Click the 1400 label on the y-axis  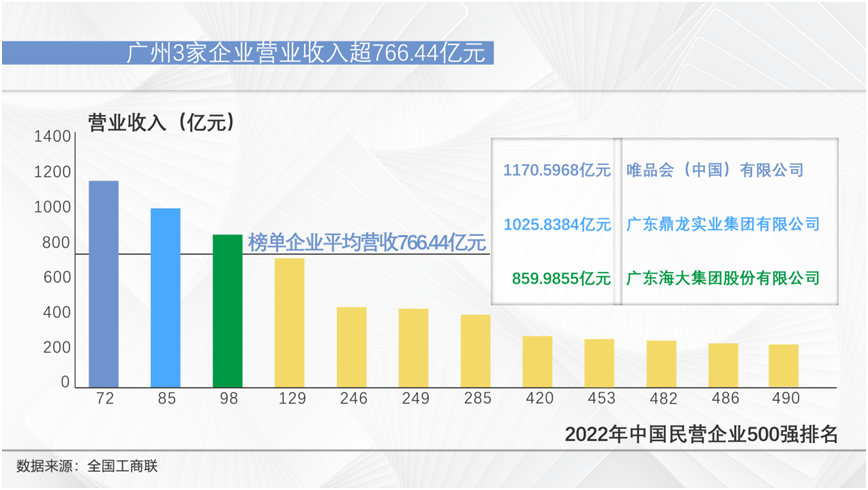pyautogui.click(x=52, y=137)
